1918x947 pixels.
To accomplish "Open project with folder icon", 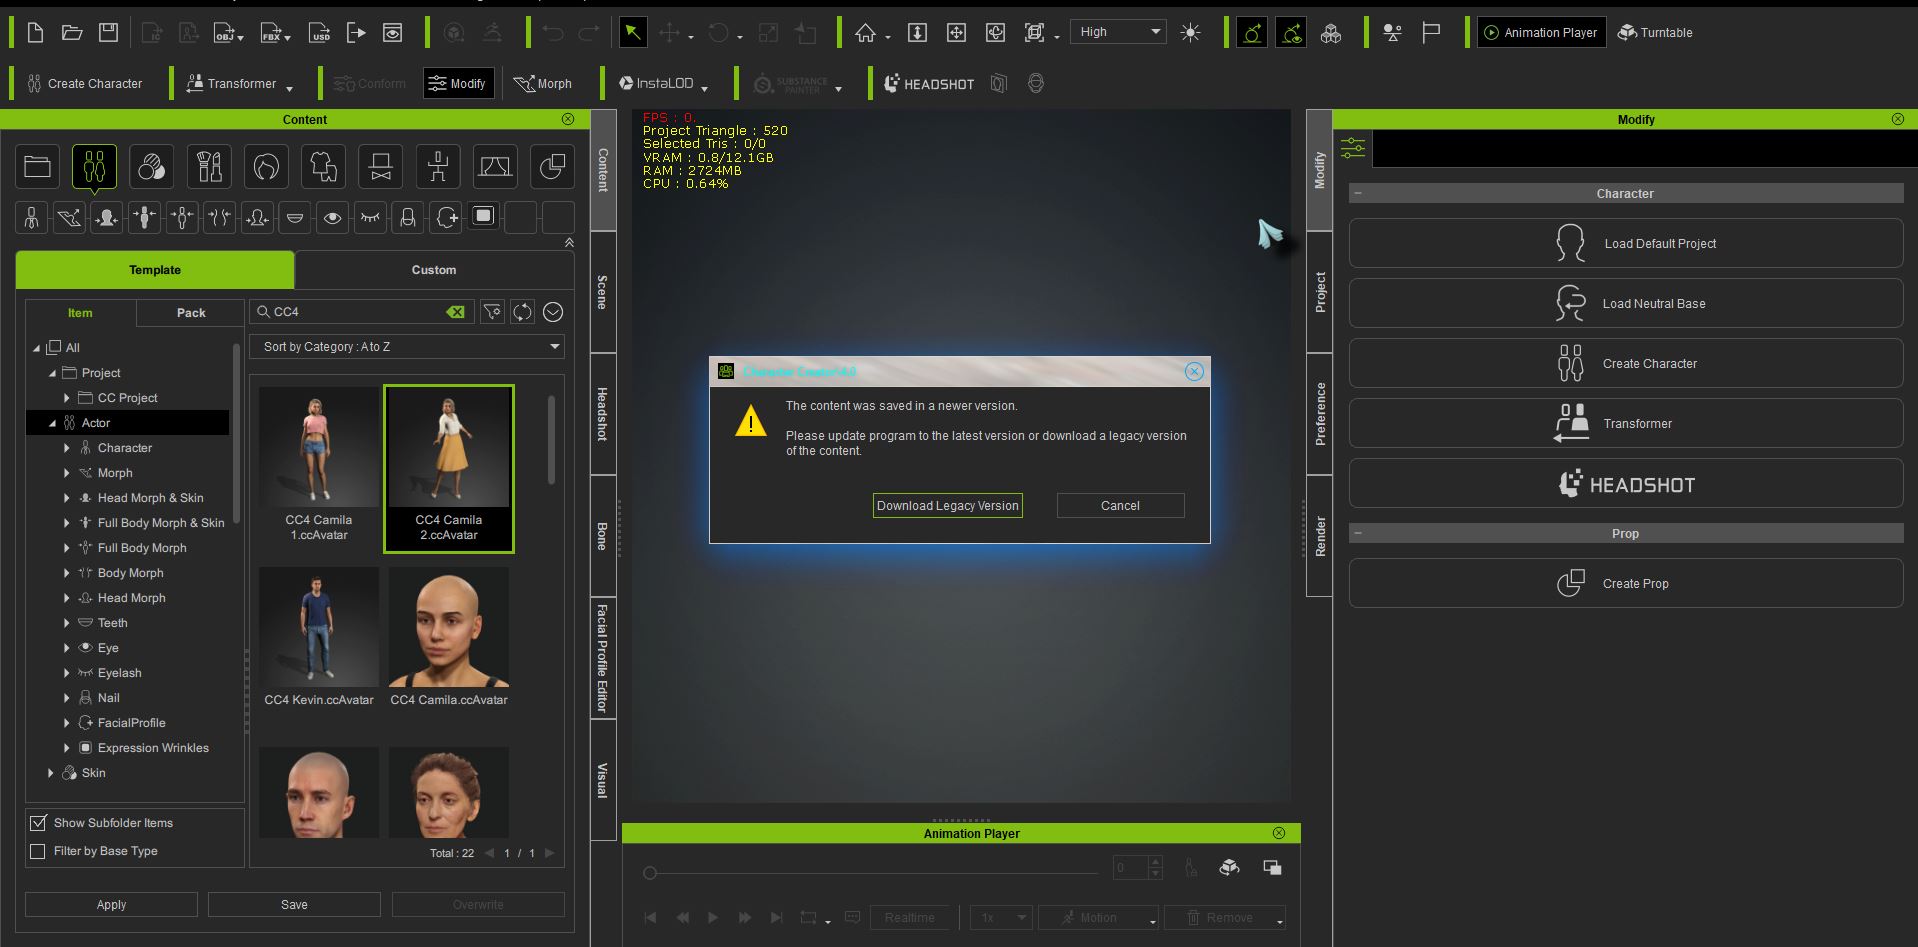I will click(x=72, y=33).
